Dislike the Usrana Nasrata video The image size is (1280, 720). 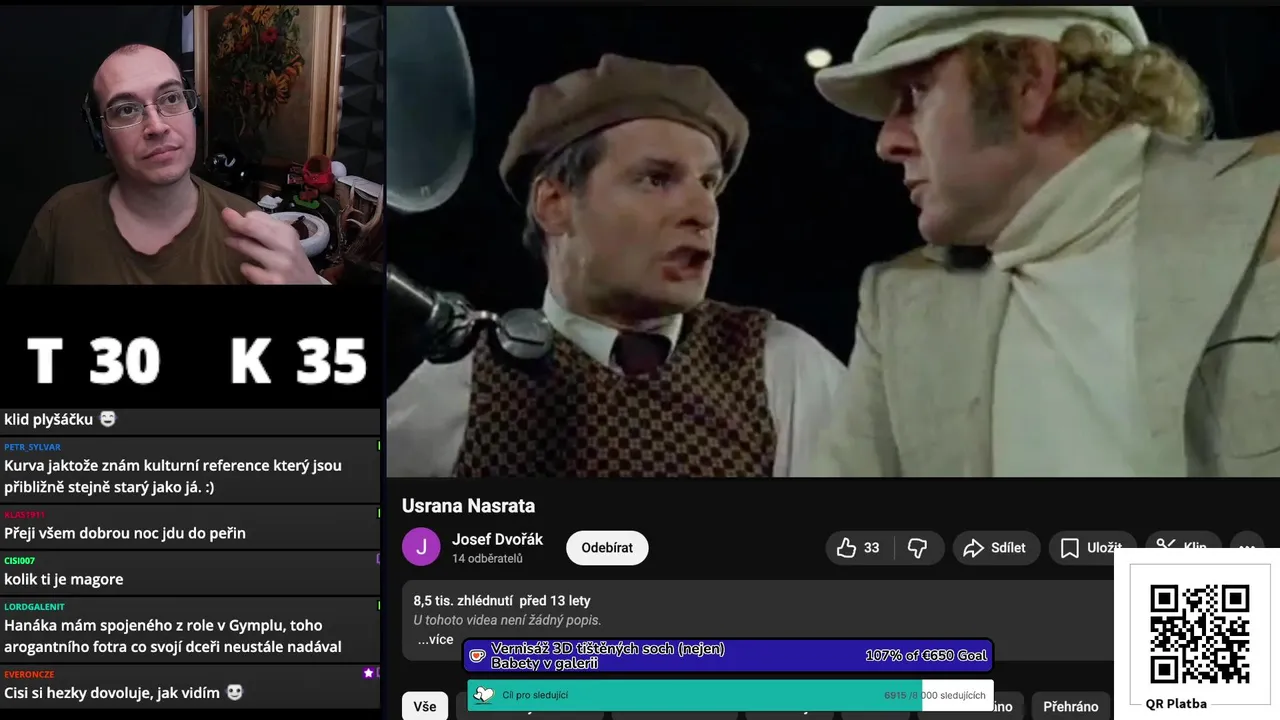click(917, 548)
